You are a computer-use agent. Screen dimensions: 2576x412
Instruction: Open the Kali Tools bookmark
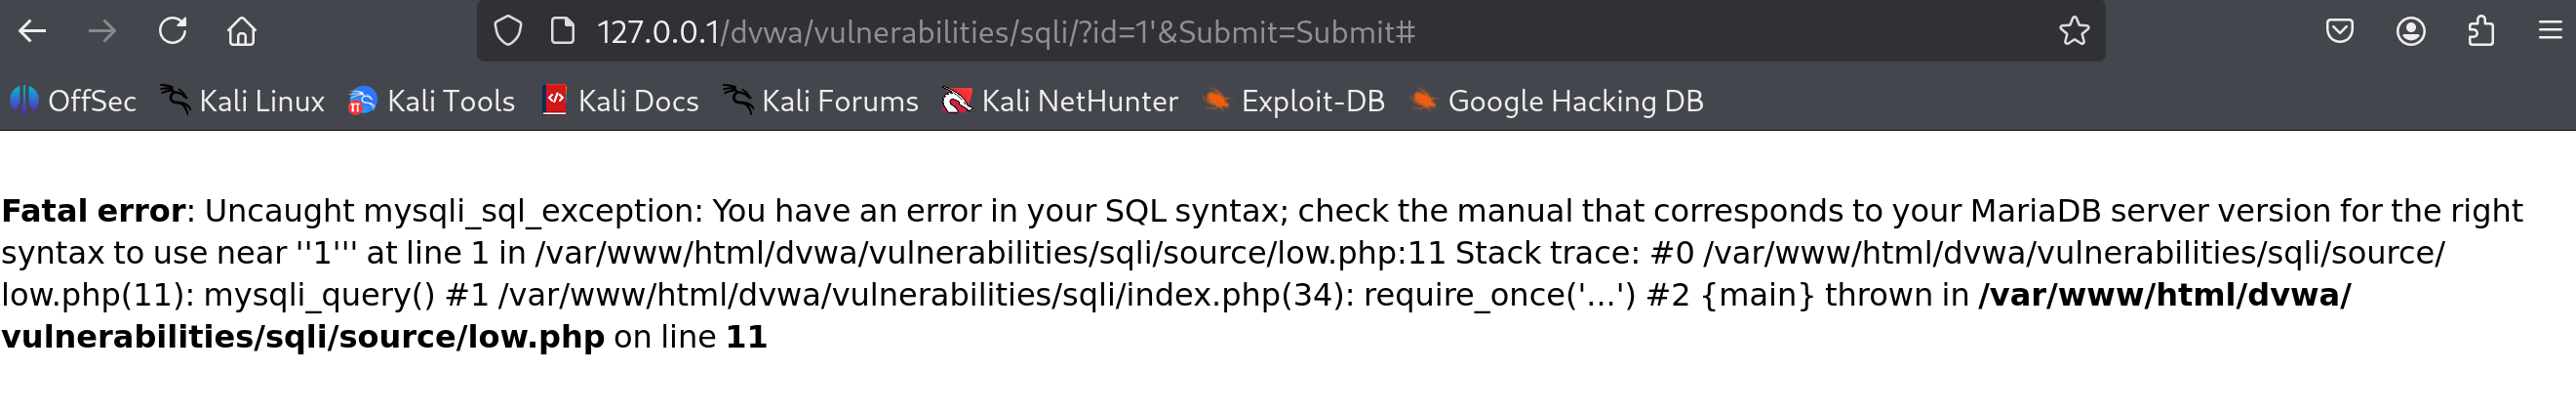click(x=432, y=101)
